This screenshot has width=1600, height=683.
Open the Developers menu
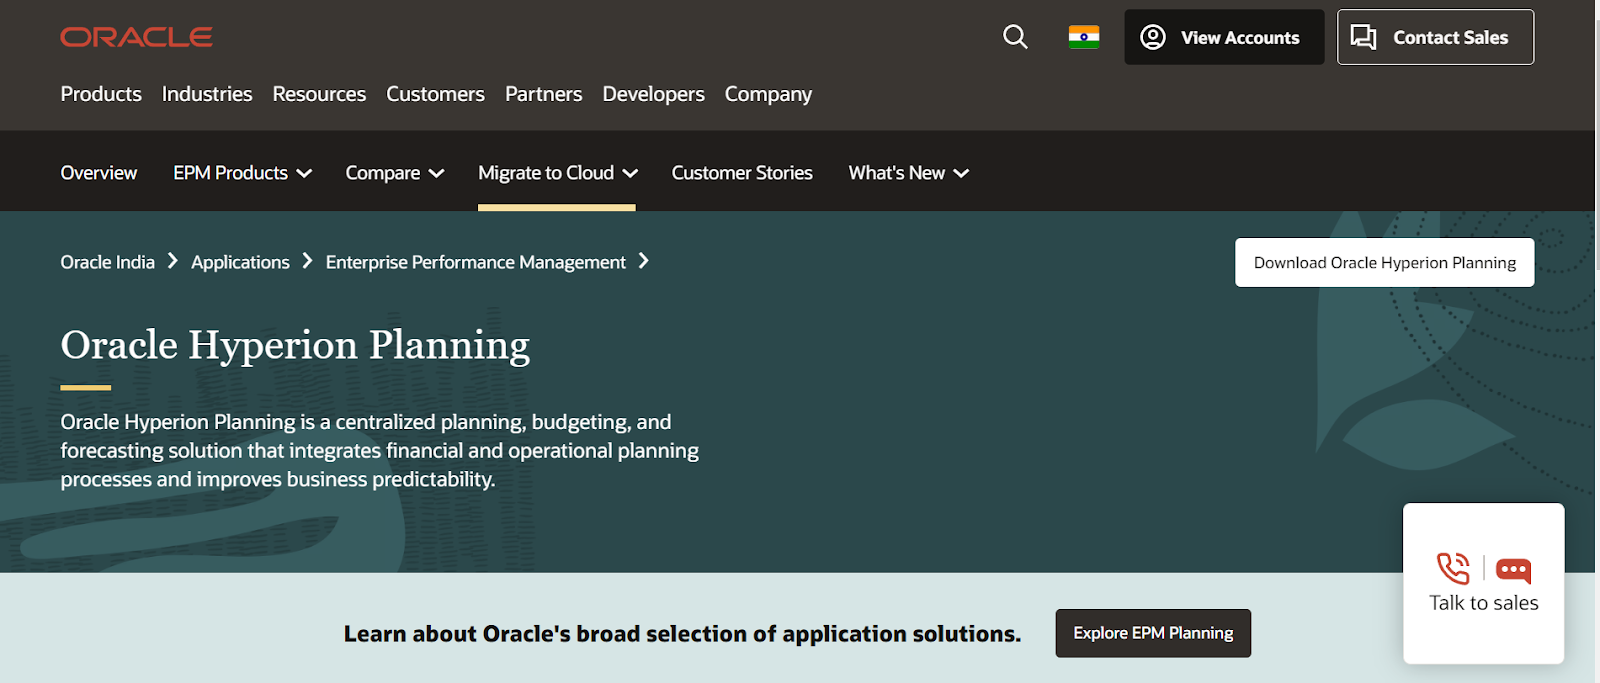pos(653,94)
